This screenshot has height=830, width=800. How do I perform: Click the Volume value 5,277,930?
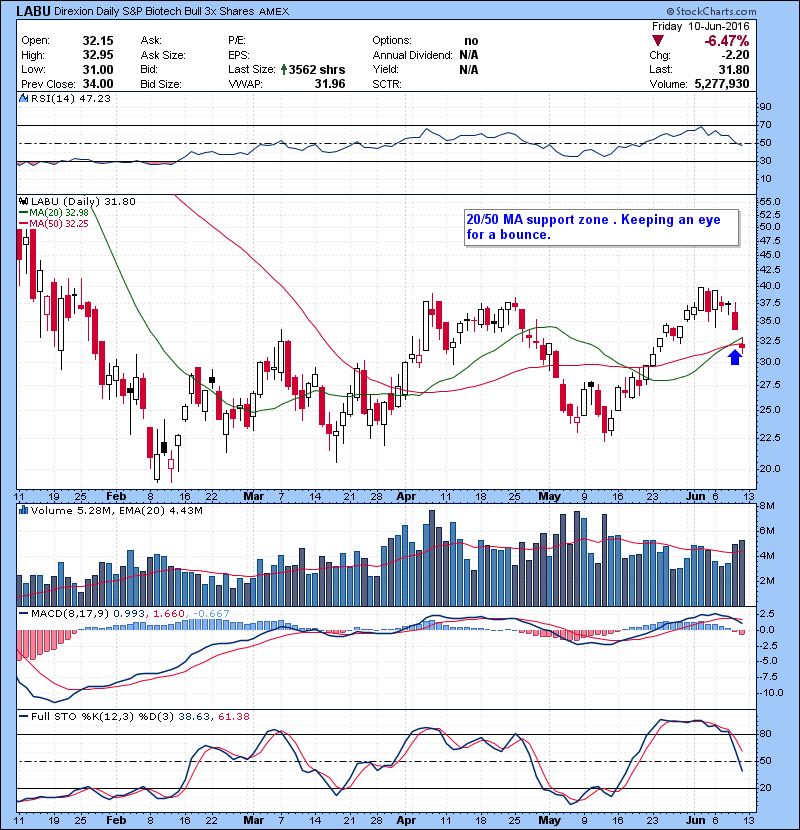point(722,84)
